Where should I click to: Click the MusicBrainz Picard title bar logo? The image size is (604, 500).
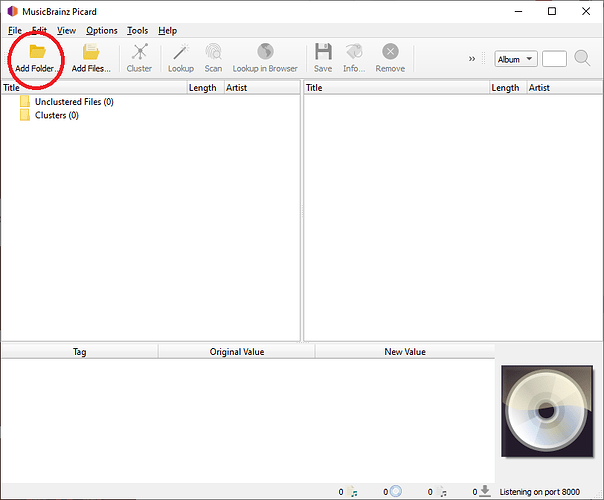click(13, 11)
